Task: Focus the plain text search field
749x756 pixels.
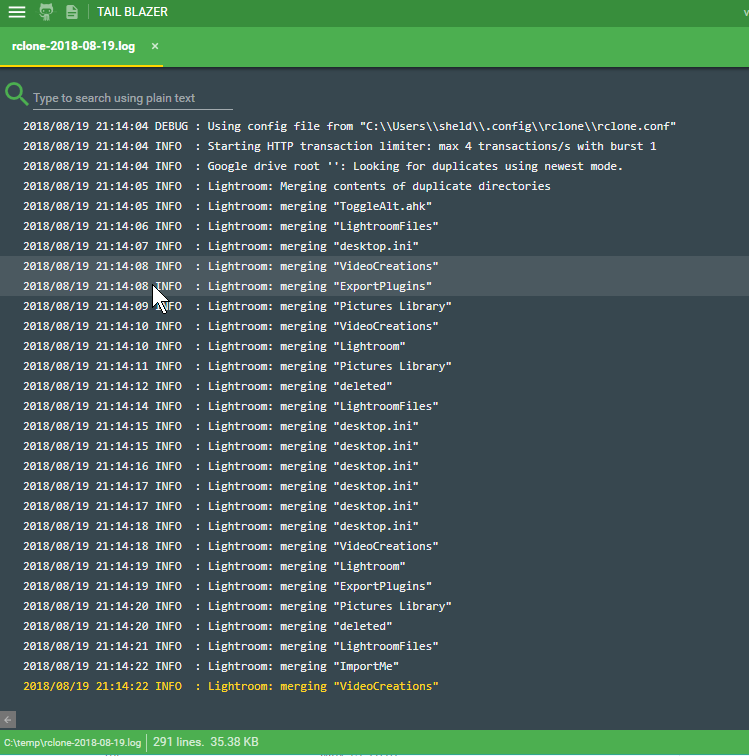Action: click(x=132, y=98)
